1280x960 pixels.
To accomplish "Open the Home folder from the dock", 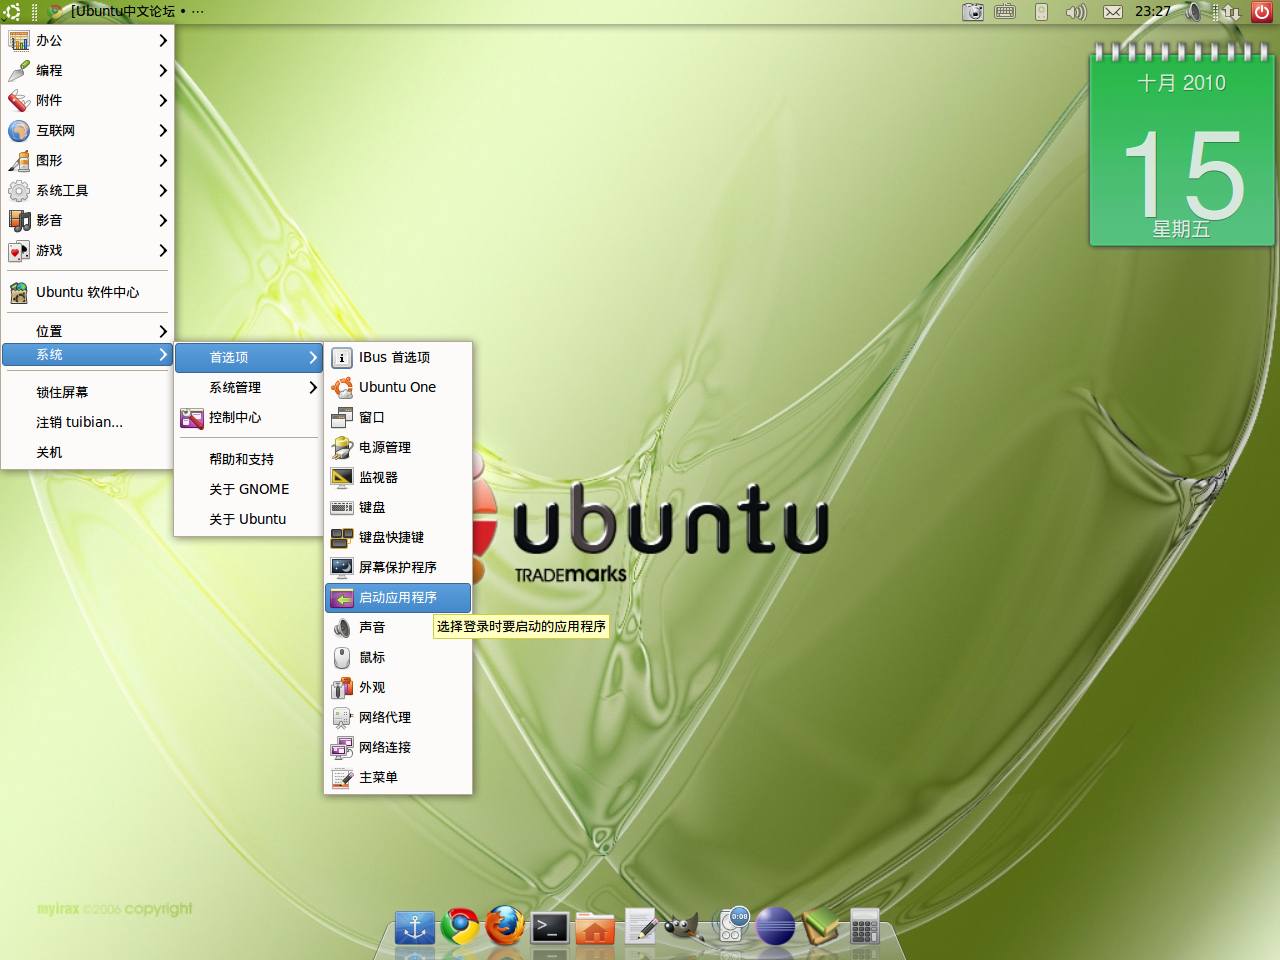I will pos(595,928).
